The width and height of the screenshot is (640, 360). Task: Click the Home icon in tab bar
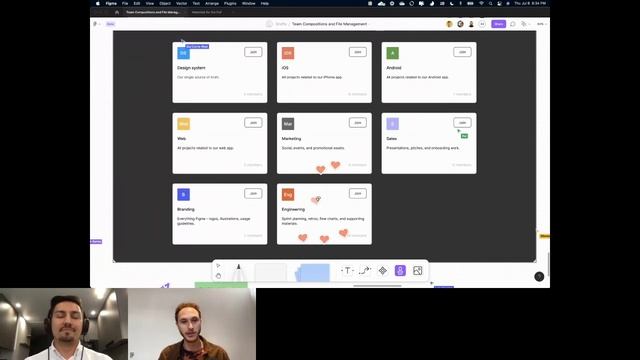(117, 12)
